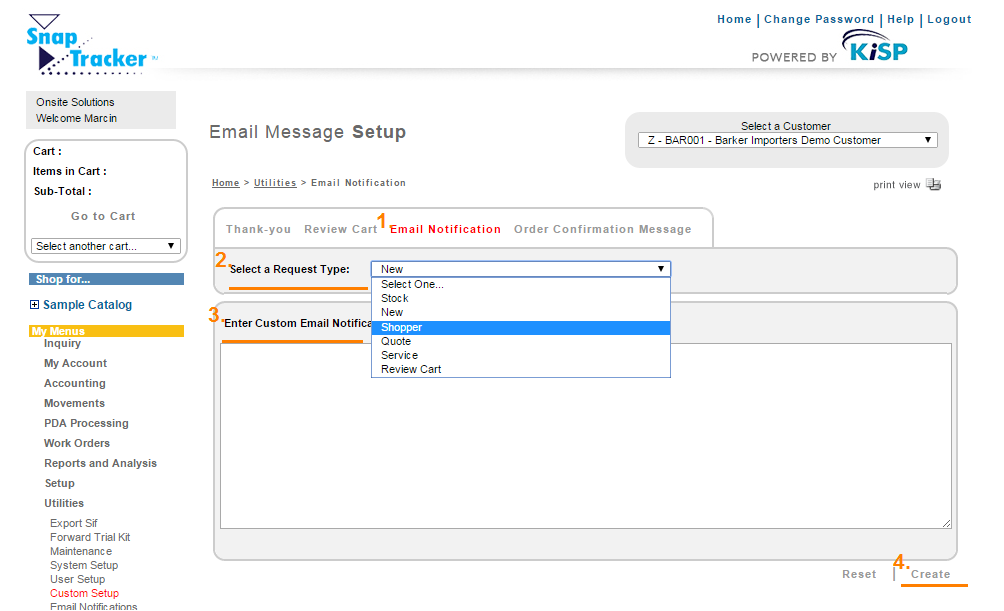Viewport: 1004px width, 611px height.
Task: Open the Select another cart dropdown
Action: pos(106,246)
